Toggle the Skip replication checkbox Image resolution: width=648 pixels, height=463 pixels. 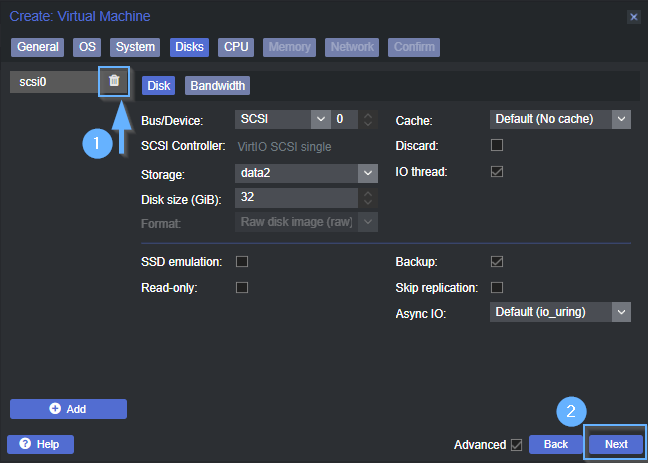pos(496,288)
